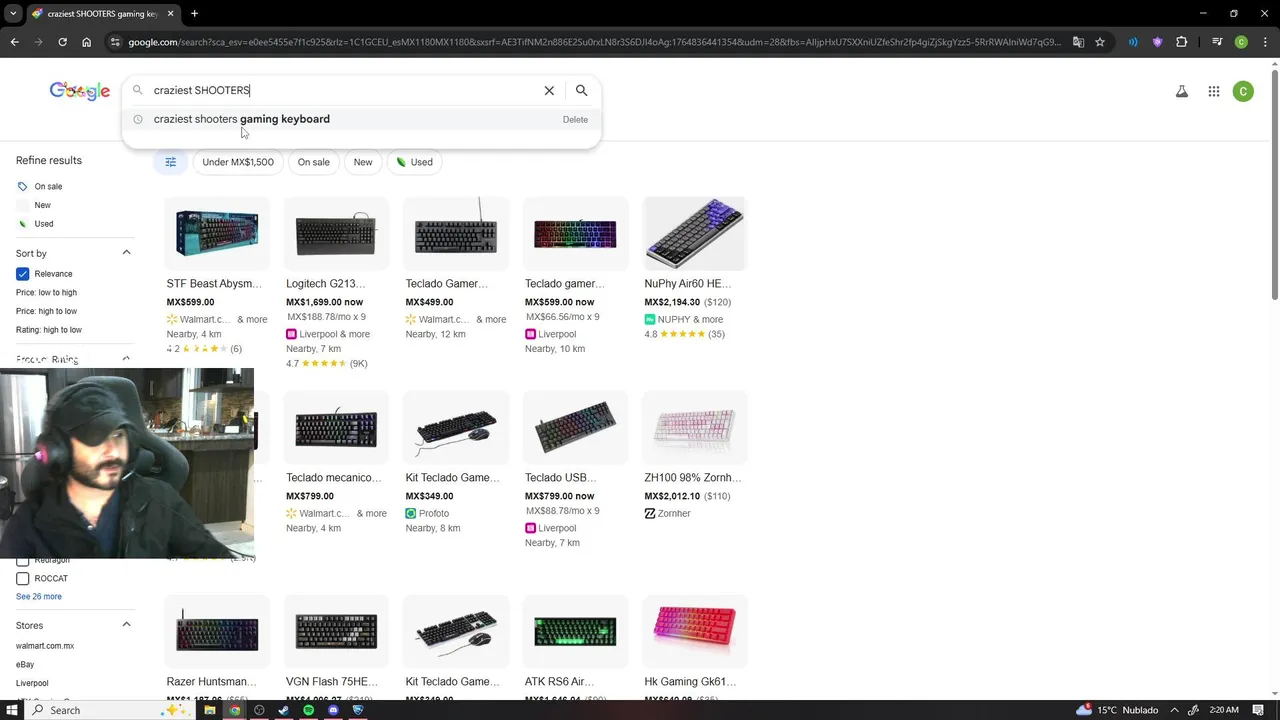Collapse the Sort by section

pos(126,253)
